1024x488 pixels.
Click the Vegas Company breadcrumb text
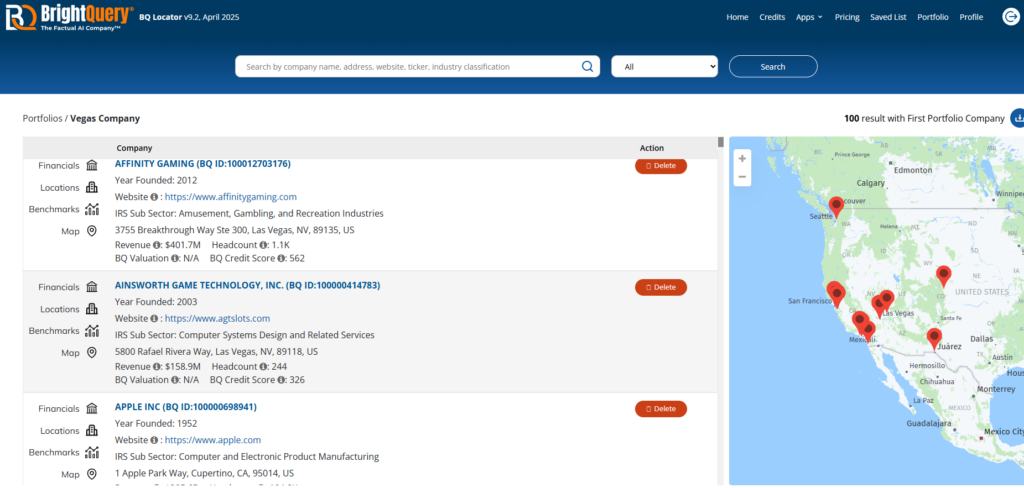[105, 118]
